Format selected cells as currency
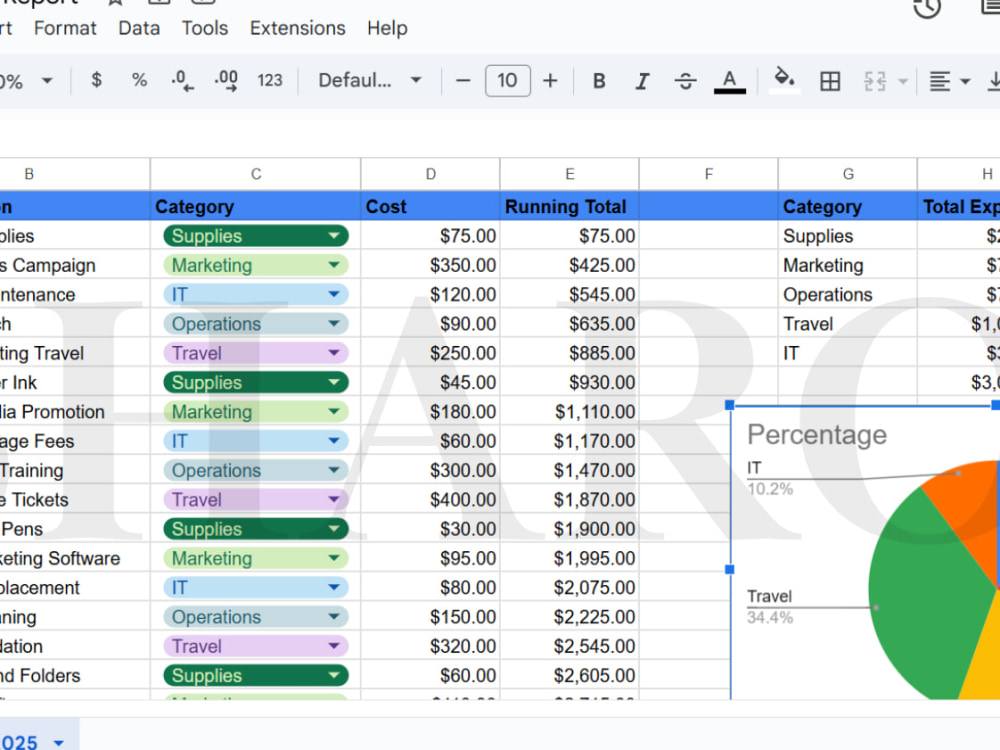 coord(96,80)
